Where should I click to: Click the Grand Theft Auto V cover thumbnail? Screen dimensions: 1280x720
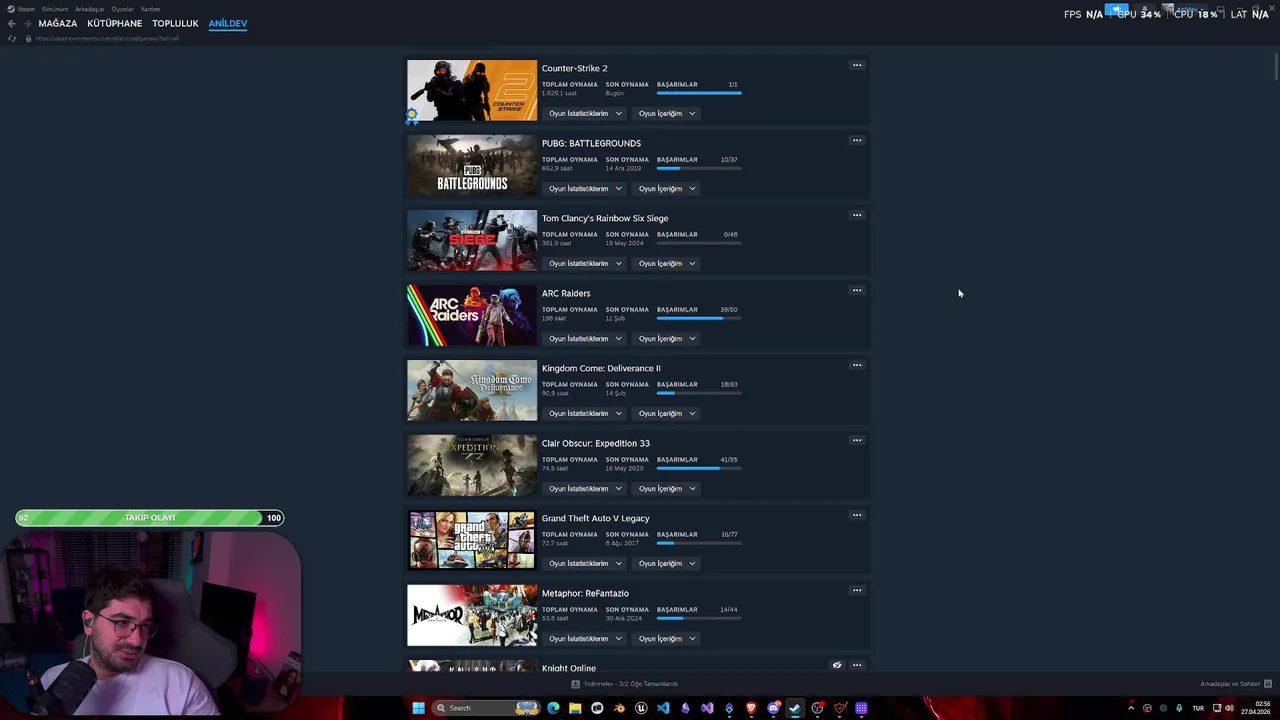pos(472,540)
